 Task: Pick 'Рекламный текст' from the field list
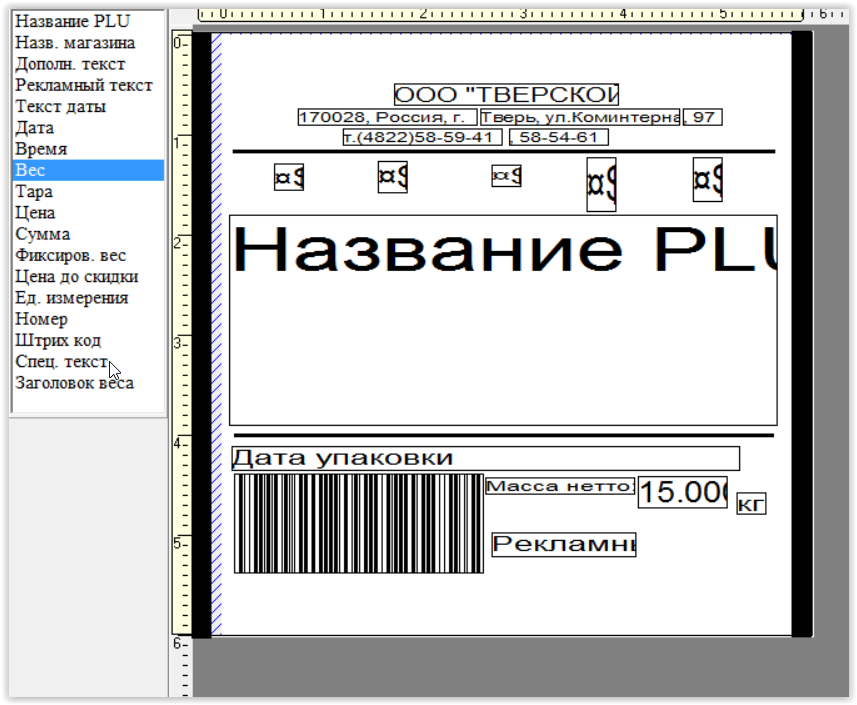[x=84, y=85]
